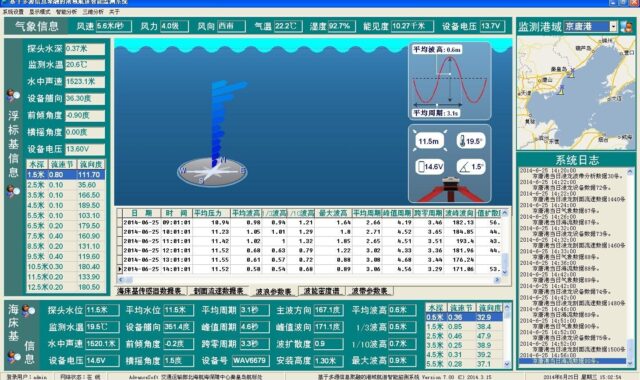
Task: Click the buoy 探头水深 field 0.37米
Action: click(x=85, y=49)
